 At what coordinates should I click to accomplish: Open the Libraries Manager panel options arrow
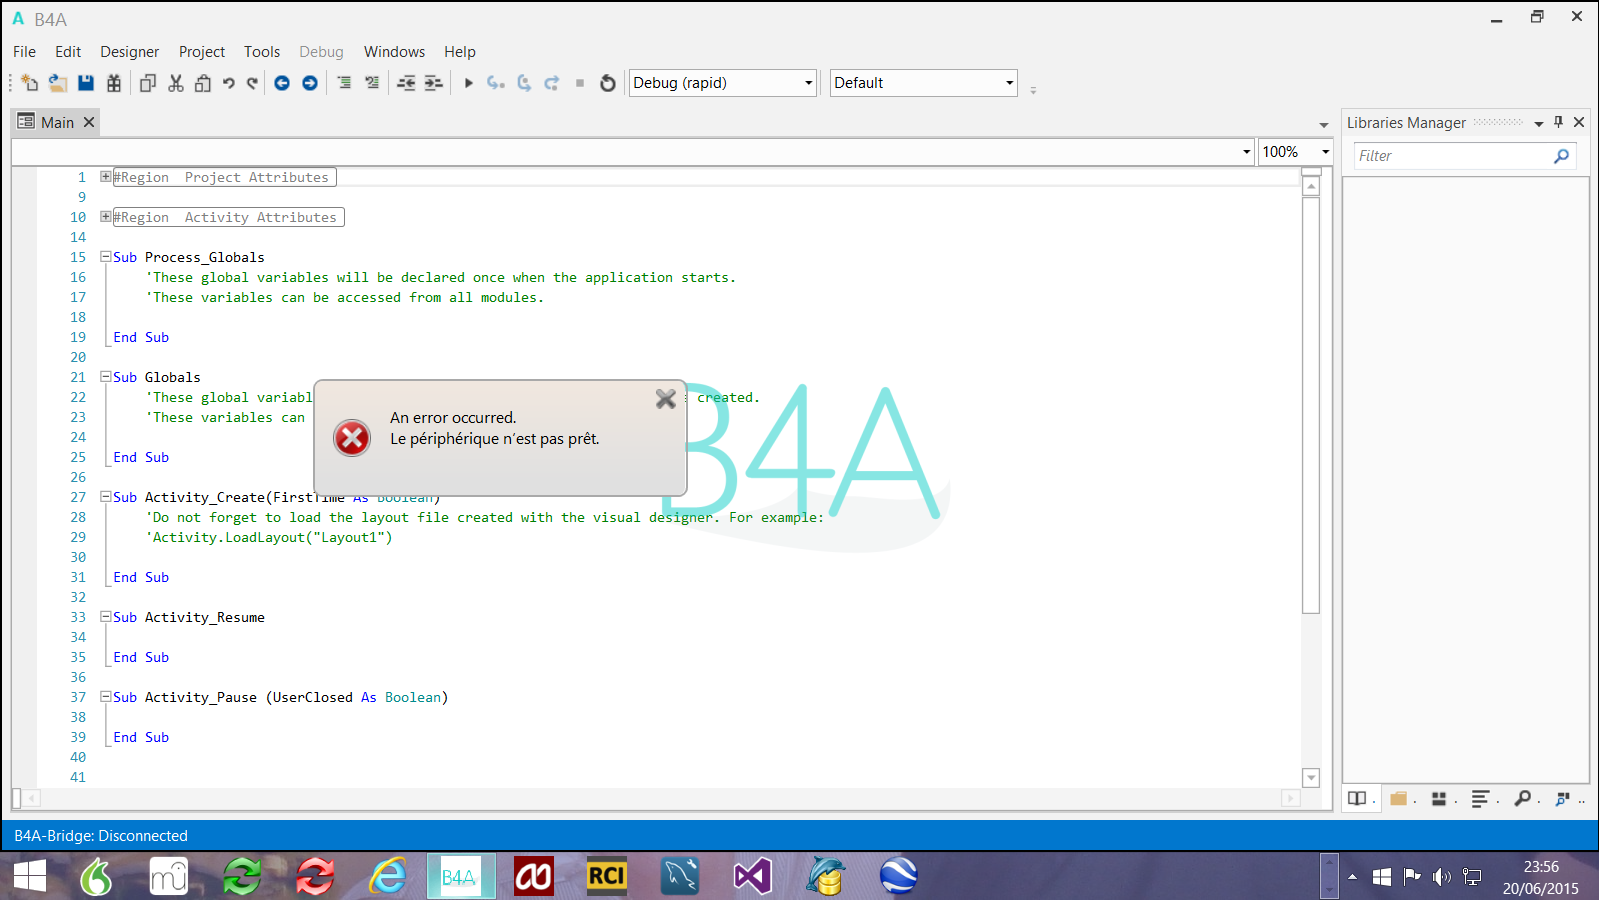pyautogui.click(x=1539, y=123)
